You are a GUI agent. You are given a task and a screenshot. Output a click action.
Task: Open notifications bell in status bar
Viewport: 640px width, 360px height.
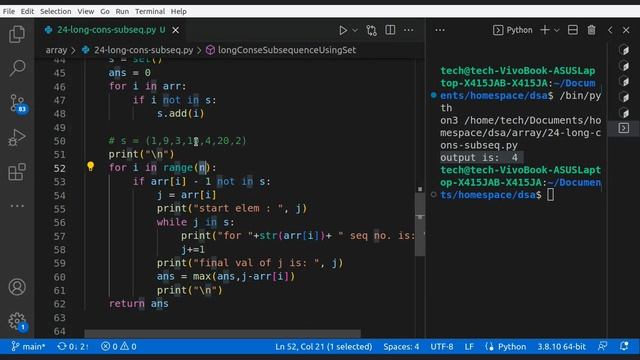pyautogui.click(x=624, y=347)
